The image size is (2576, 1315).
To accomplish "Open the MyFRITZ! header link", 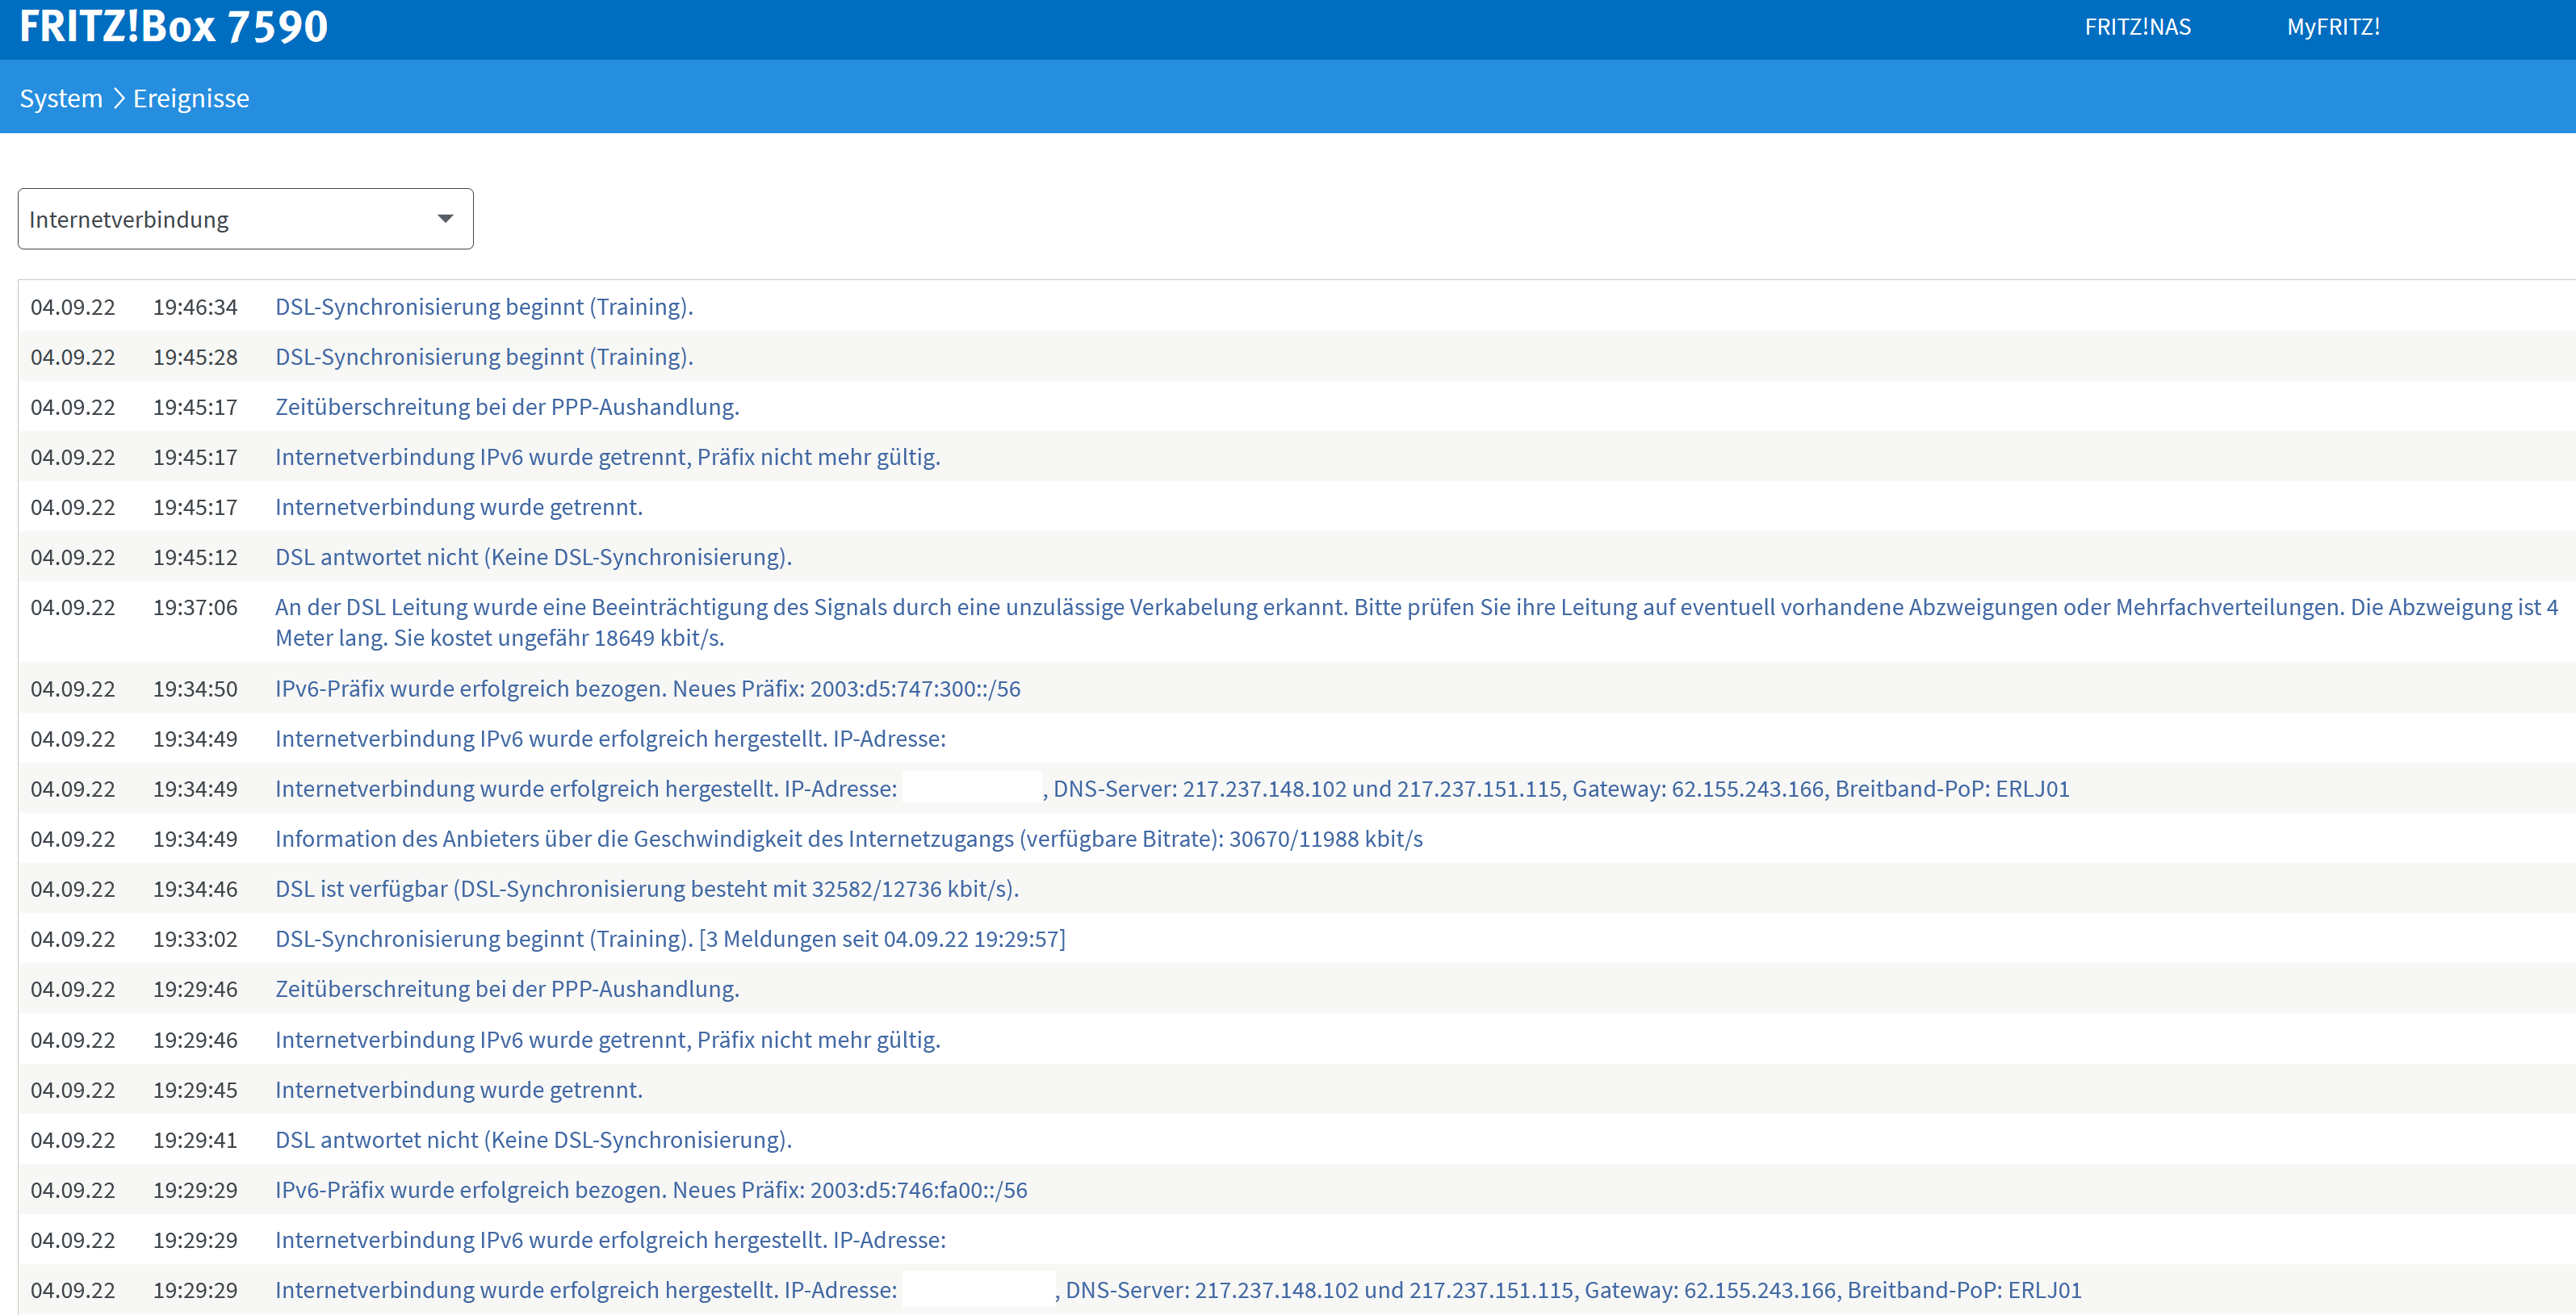I will pyautogui.click(x=2332, y=27).
